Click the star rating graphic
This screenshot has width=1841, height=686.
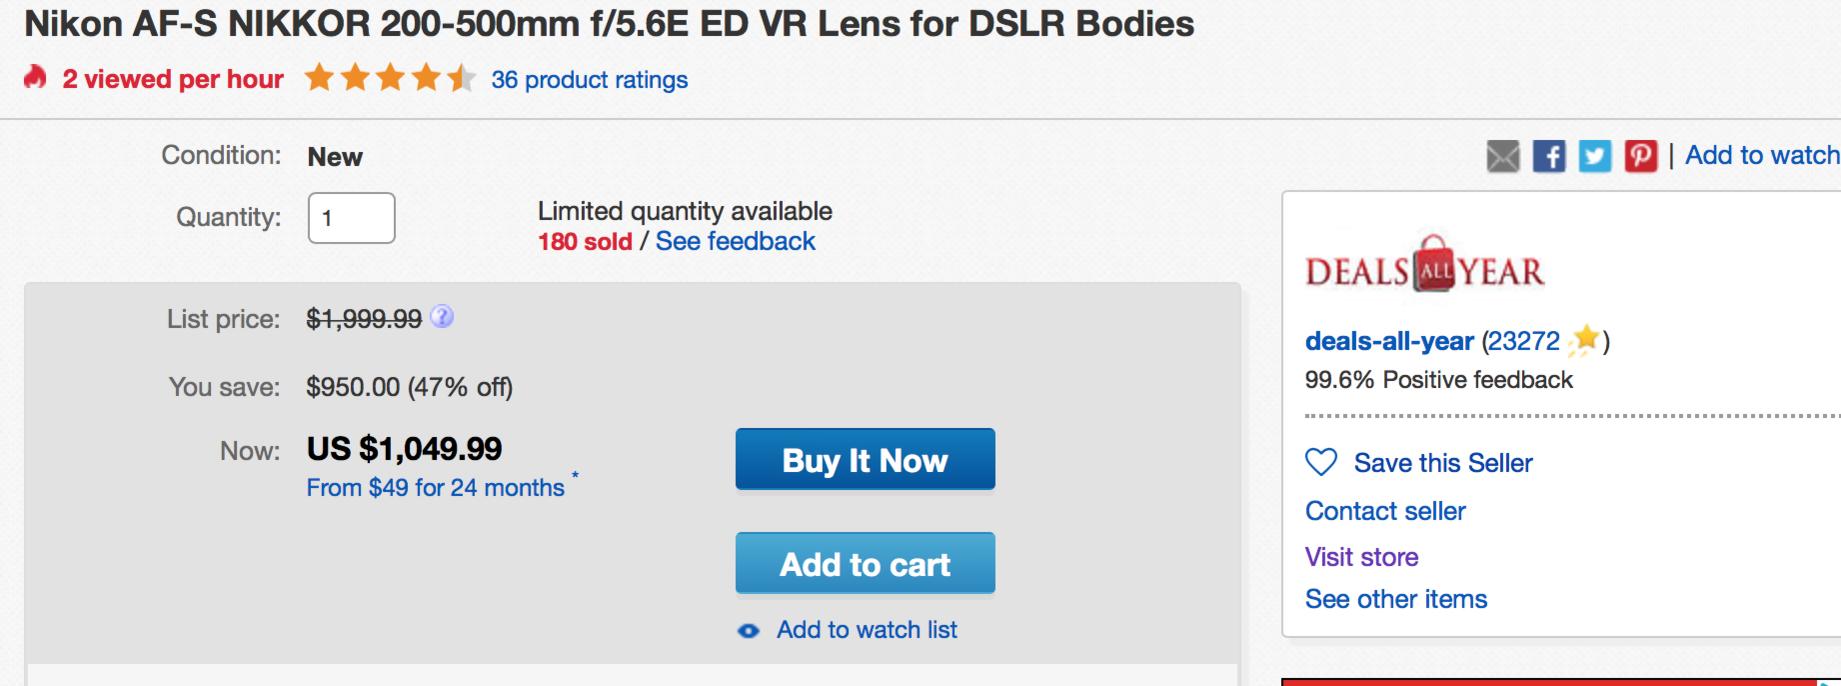point(390,79)
